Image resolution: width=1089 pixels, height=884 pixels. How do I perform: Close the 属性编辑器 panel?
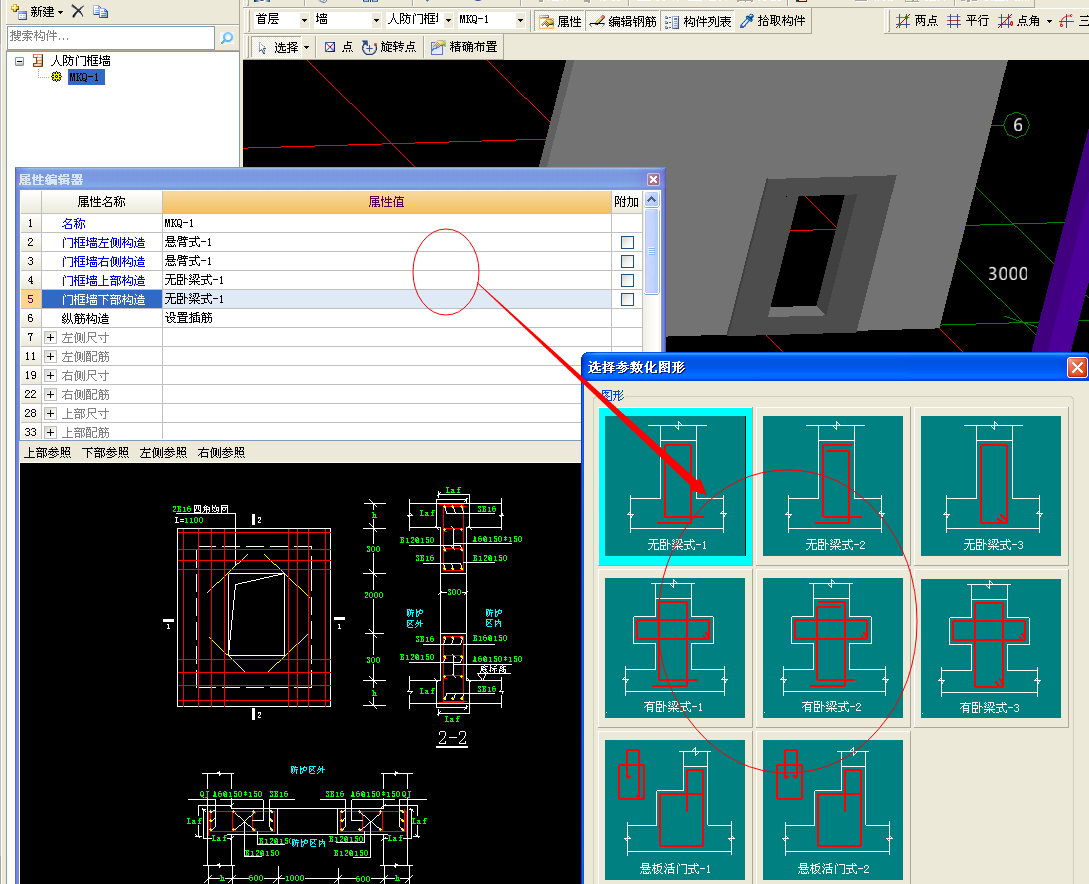(x=653, y=179)
